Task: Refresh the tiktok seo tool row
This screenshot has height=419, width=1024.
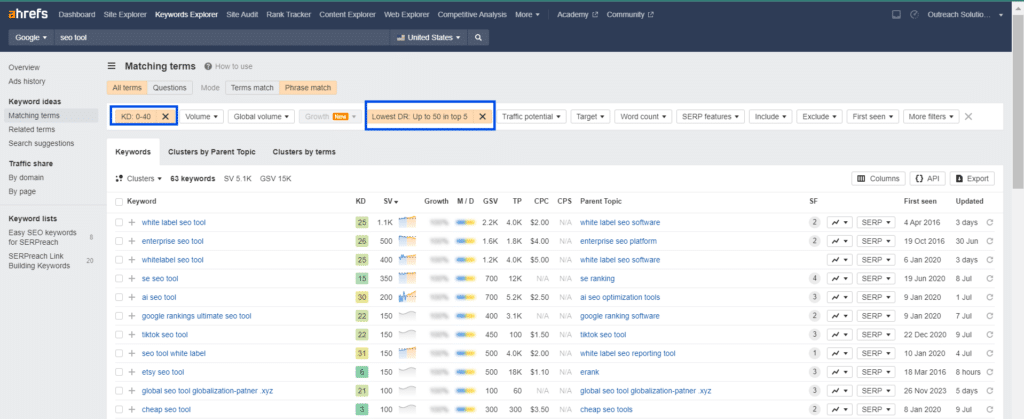Action: [990, 335]
